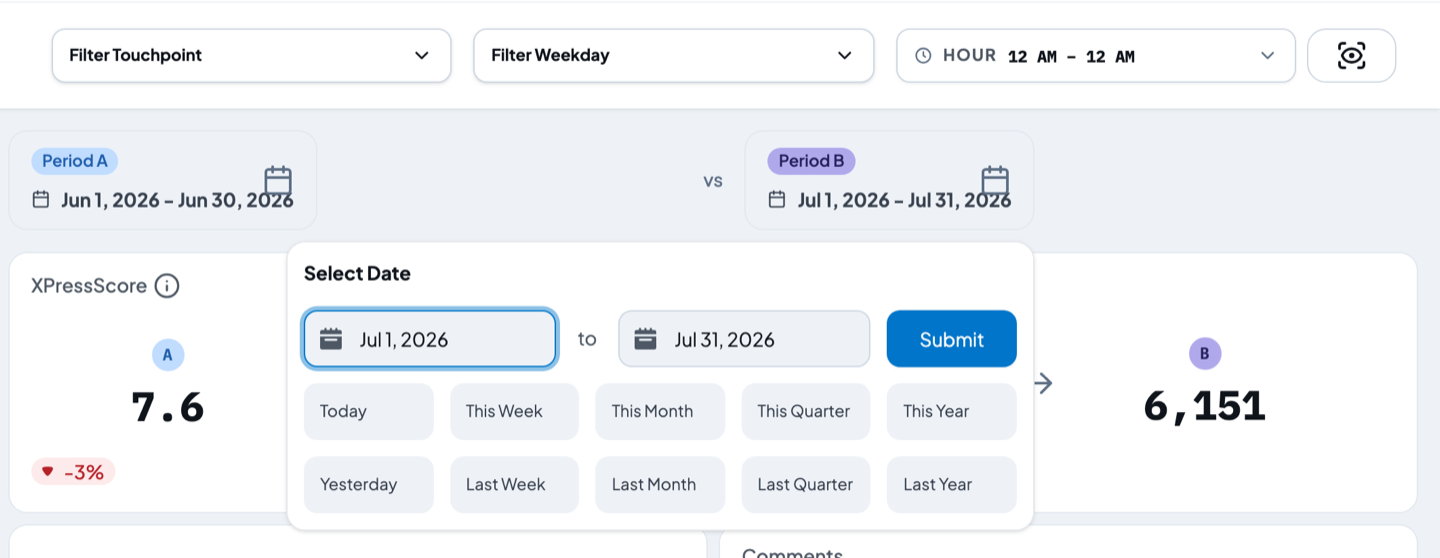The width and height of the screenshot is (1440, 558).
Task: Choose the This Quarter preset
Action: (806, 411)
